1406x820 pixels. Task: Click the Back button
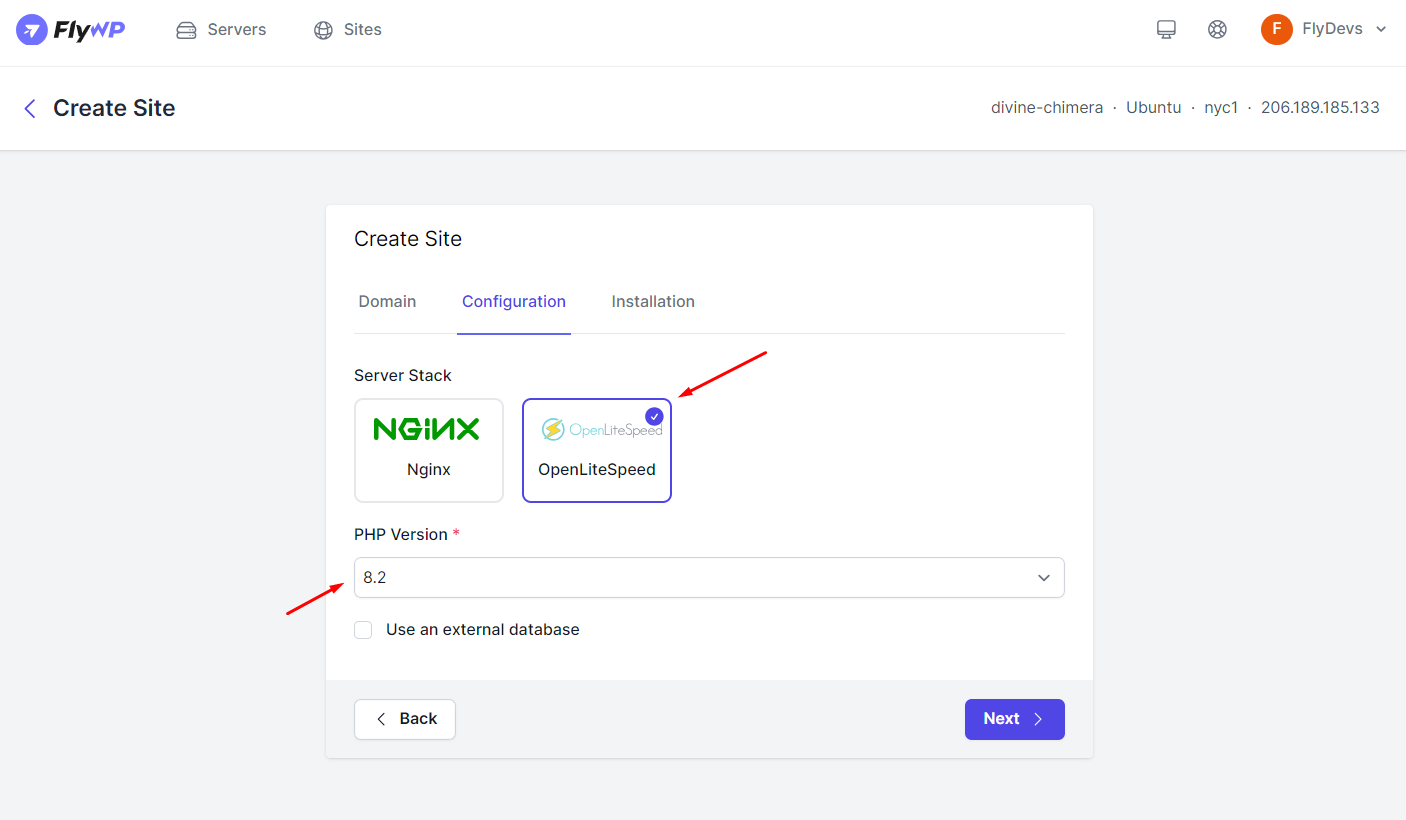405,719
